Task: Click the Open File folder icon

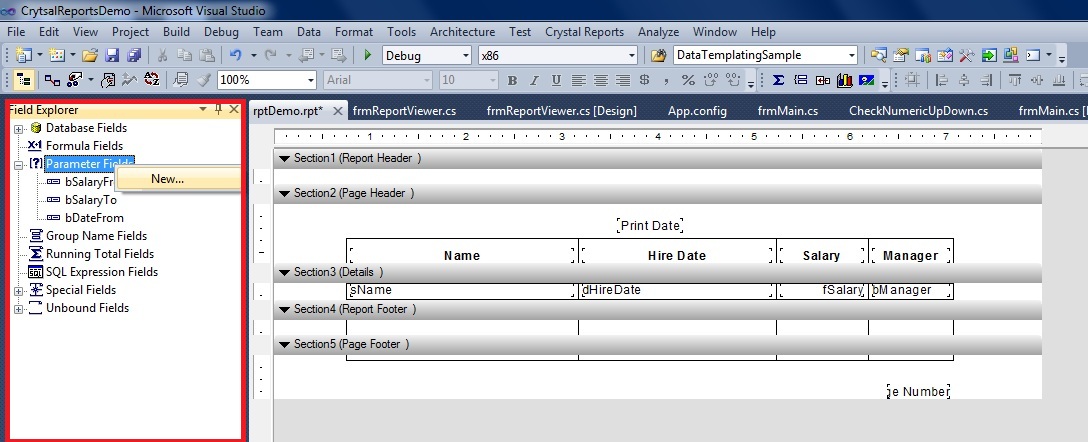Action: pyautogui.click(x=90, y=55)
